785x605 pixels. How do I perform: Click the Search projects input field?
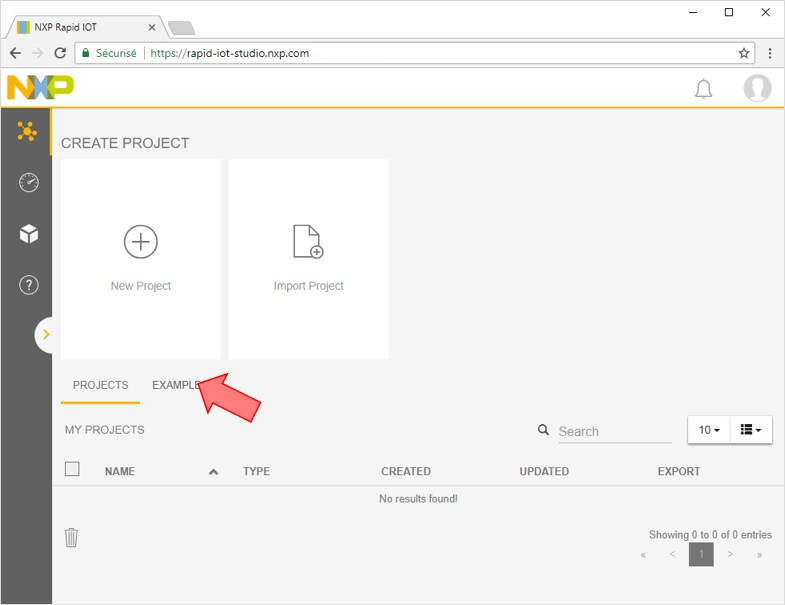click(613, 431)
